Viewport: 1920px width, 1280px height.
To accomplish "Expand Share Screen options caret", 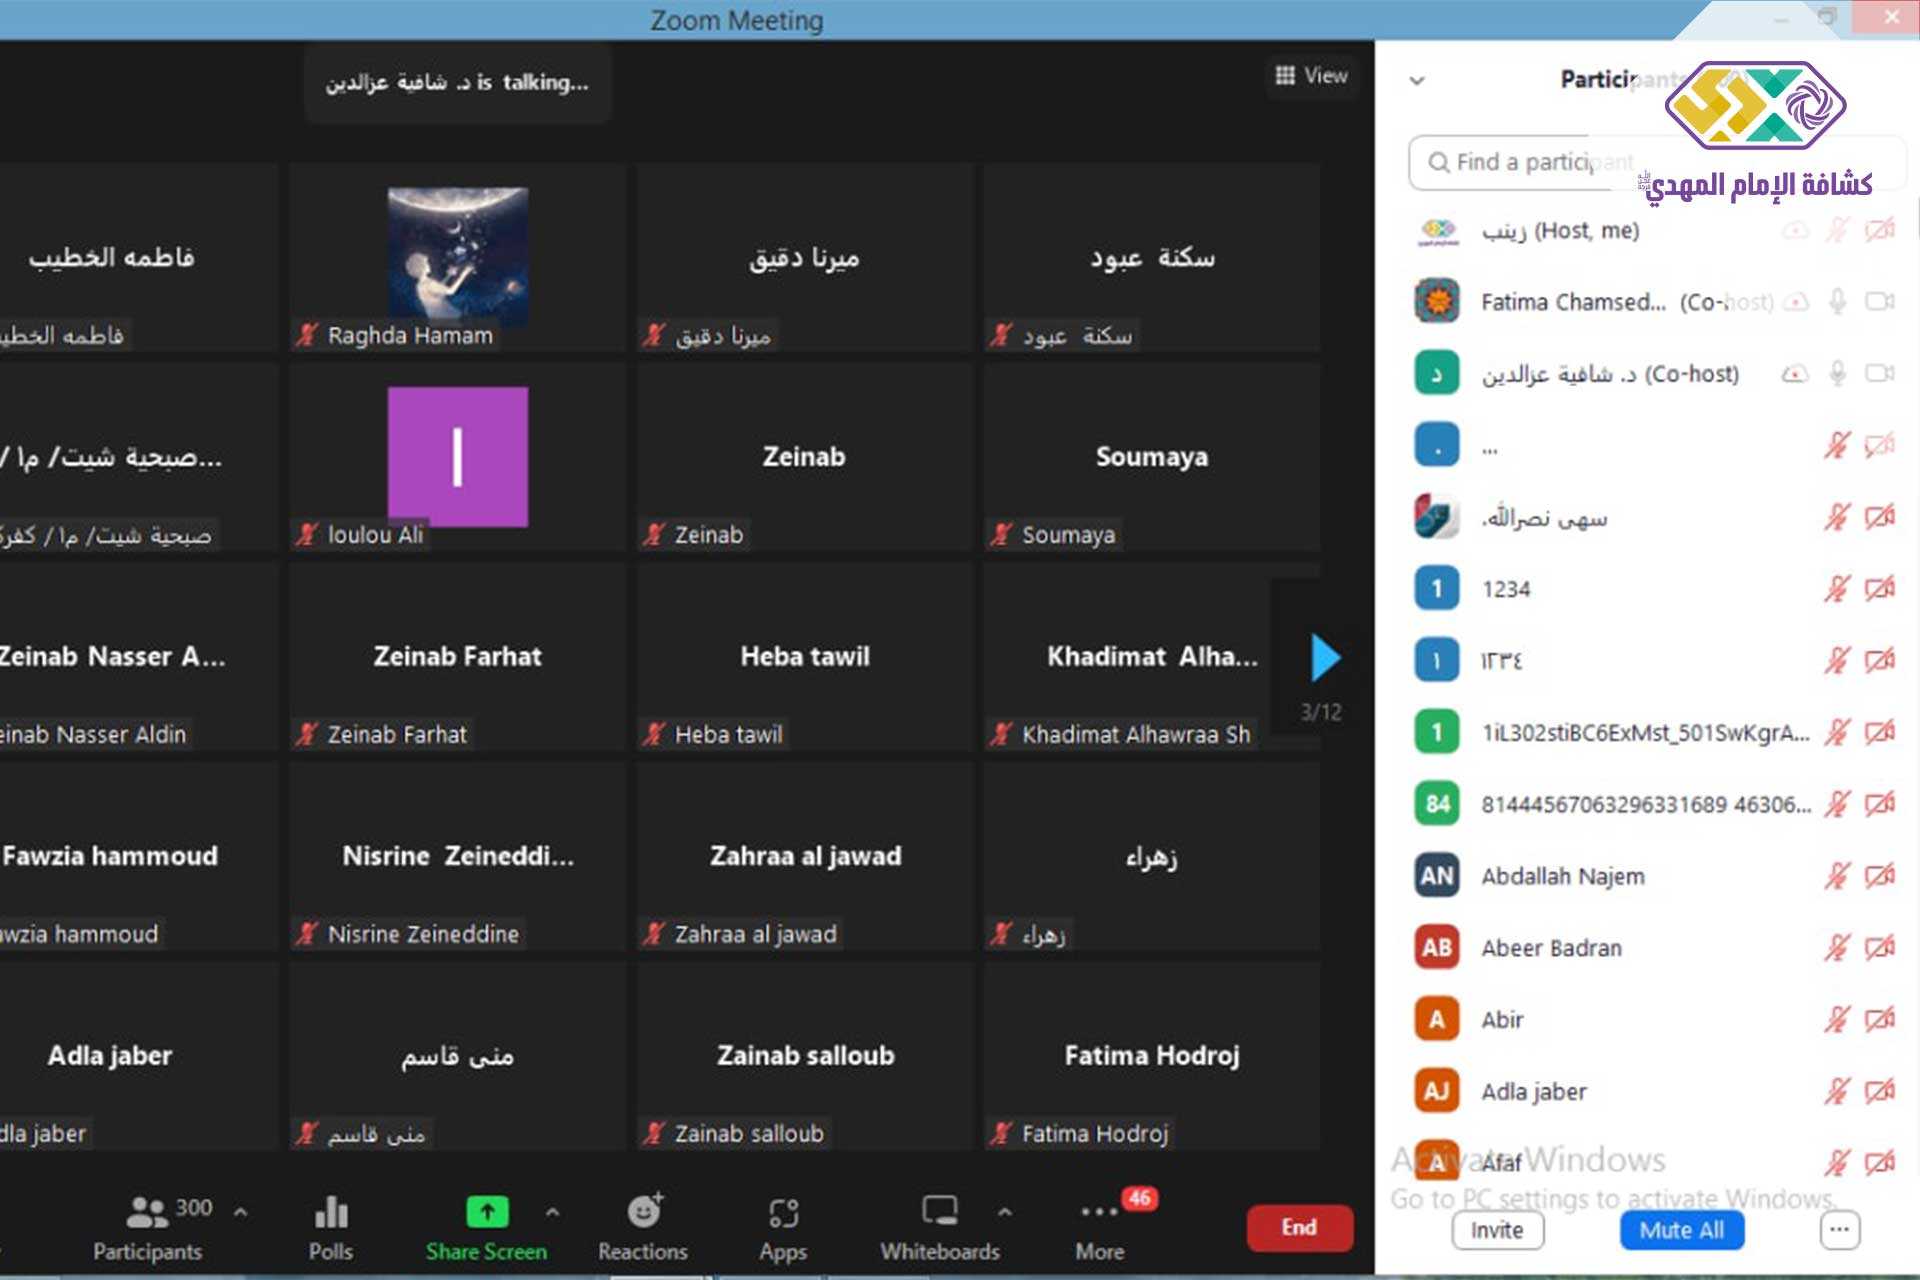I will pos(552,1212).
